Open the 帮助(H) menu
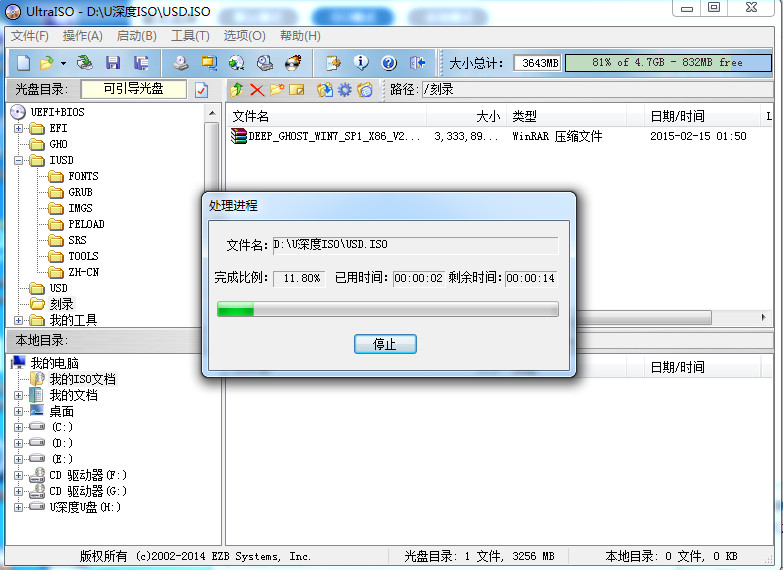Viewport: 783px width, 570px height. (x=300, y=36)
